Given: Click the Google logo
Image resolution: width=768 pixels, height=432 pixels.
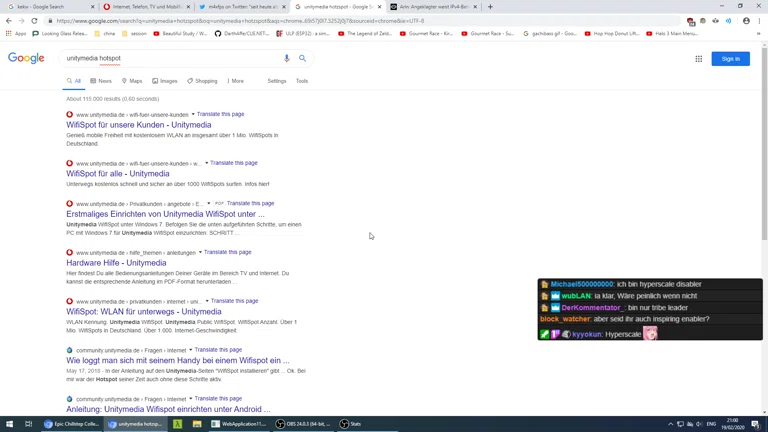Looking at the screenshot, I should pyautogui.click(x=26, y=58).
